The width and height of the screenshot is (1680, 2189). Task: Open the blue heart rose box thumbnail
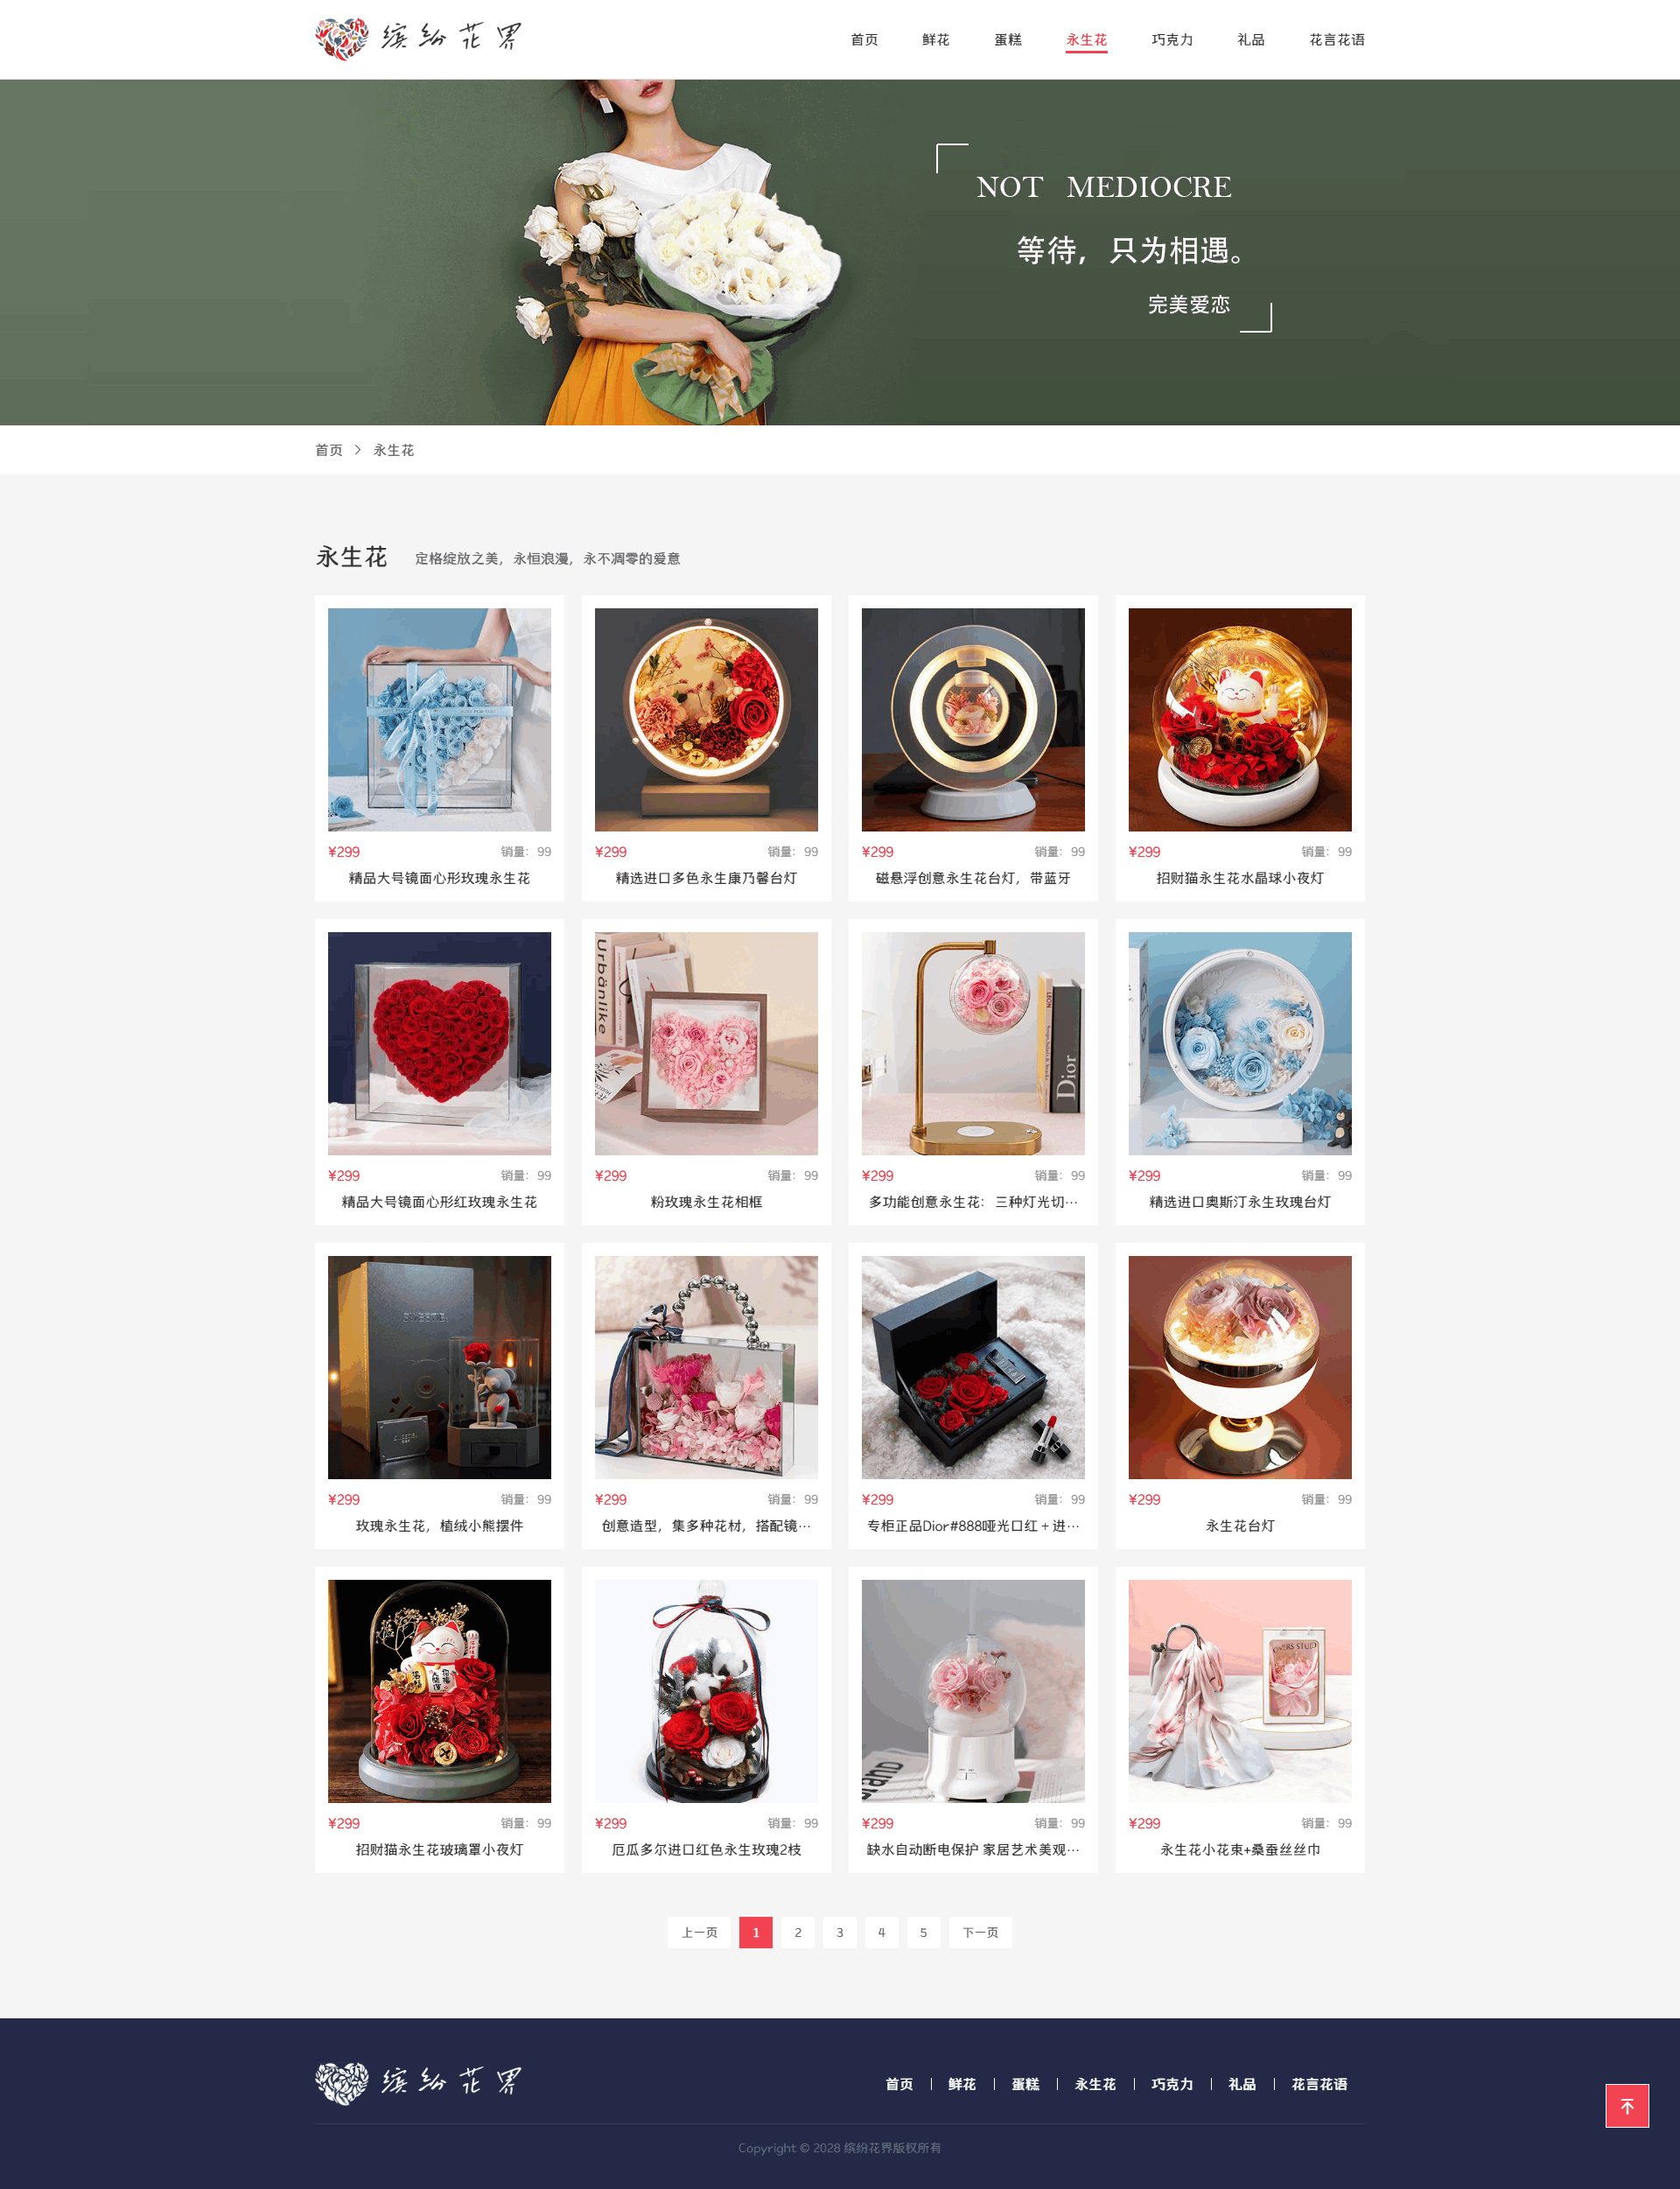tap(439, 719)
